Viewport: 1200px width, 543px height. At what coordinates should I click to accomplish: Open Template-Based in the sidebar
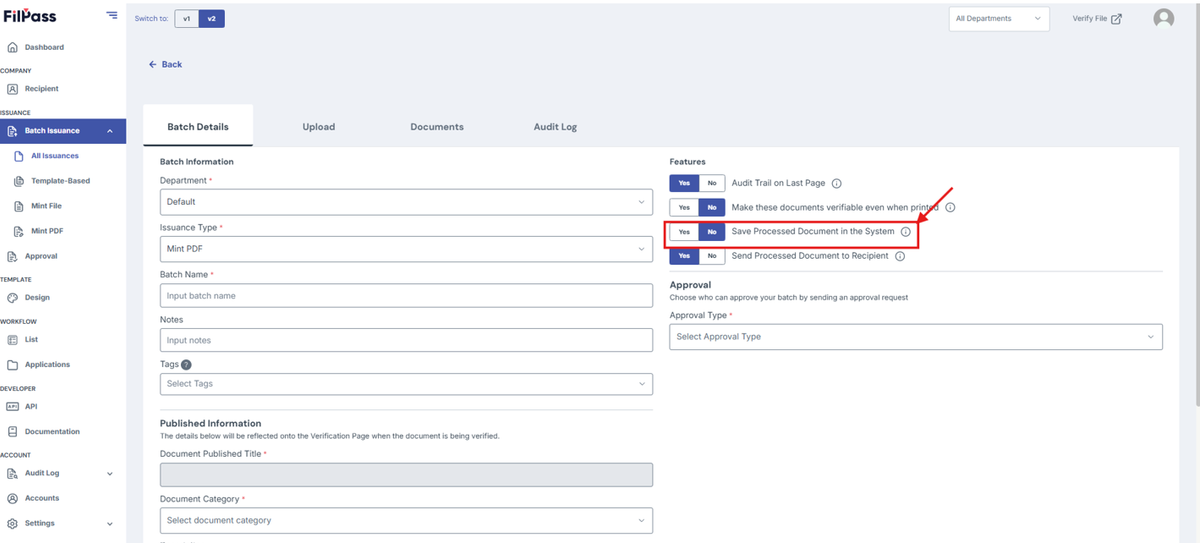coord(61,181)
